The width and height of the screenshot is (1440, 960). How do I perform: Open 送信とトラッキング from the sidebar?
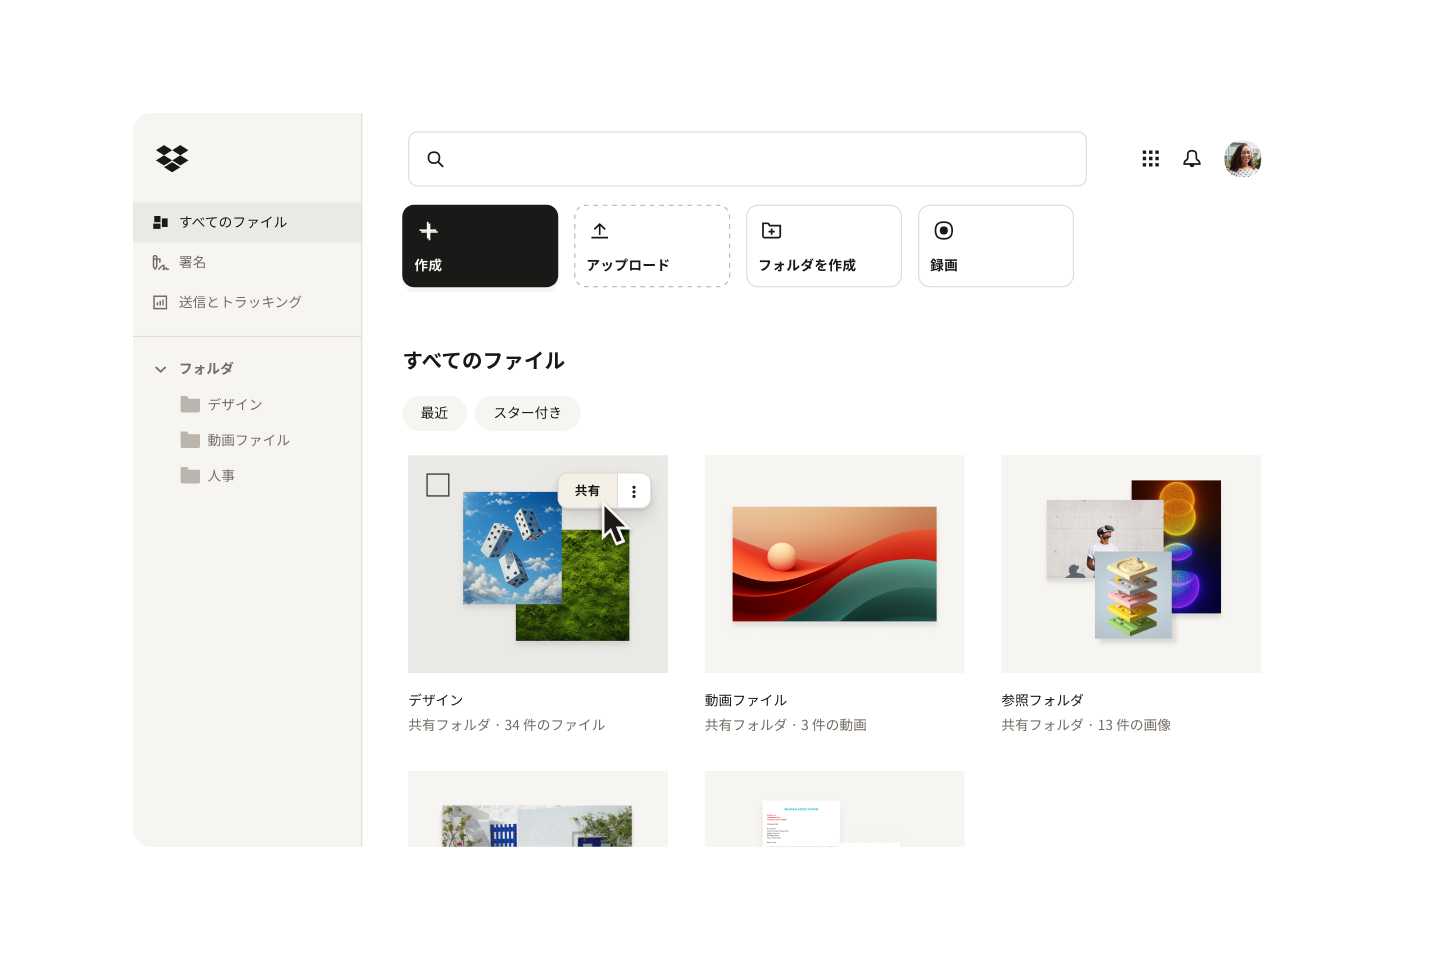click(240, 302)
